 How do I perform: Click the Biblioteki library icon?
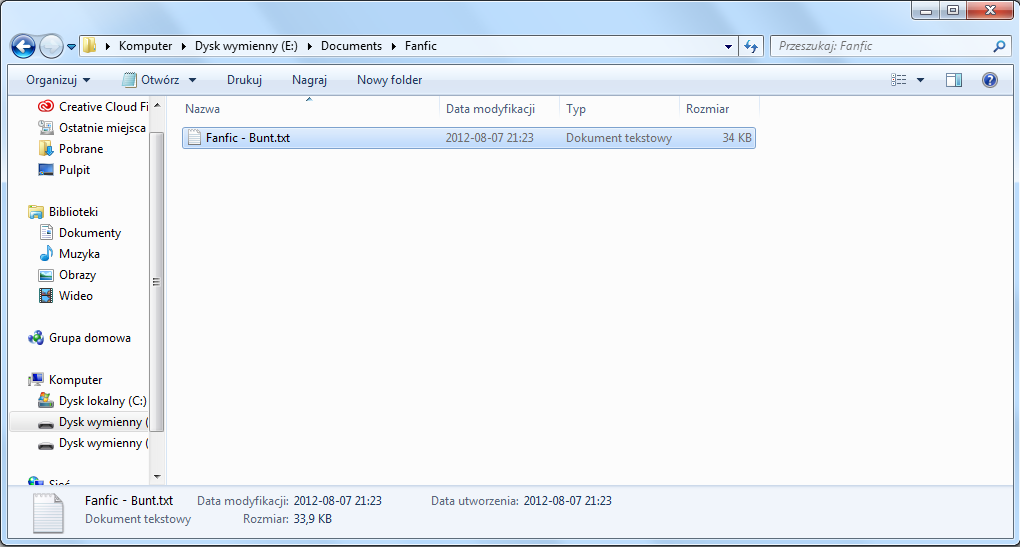[x=36, y=212]
